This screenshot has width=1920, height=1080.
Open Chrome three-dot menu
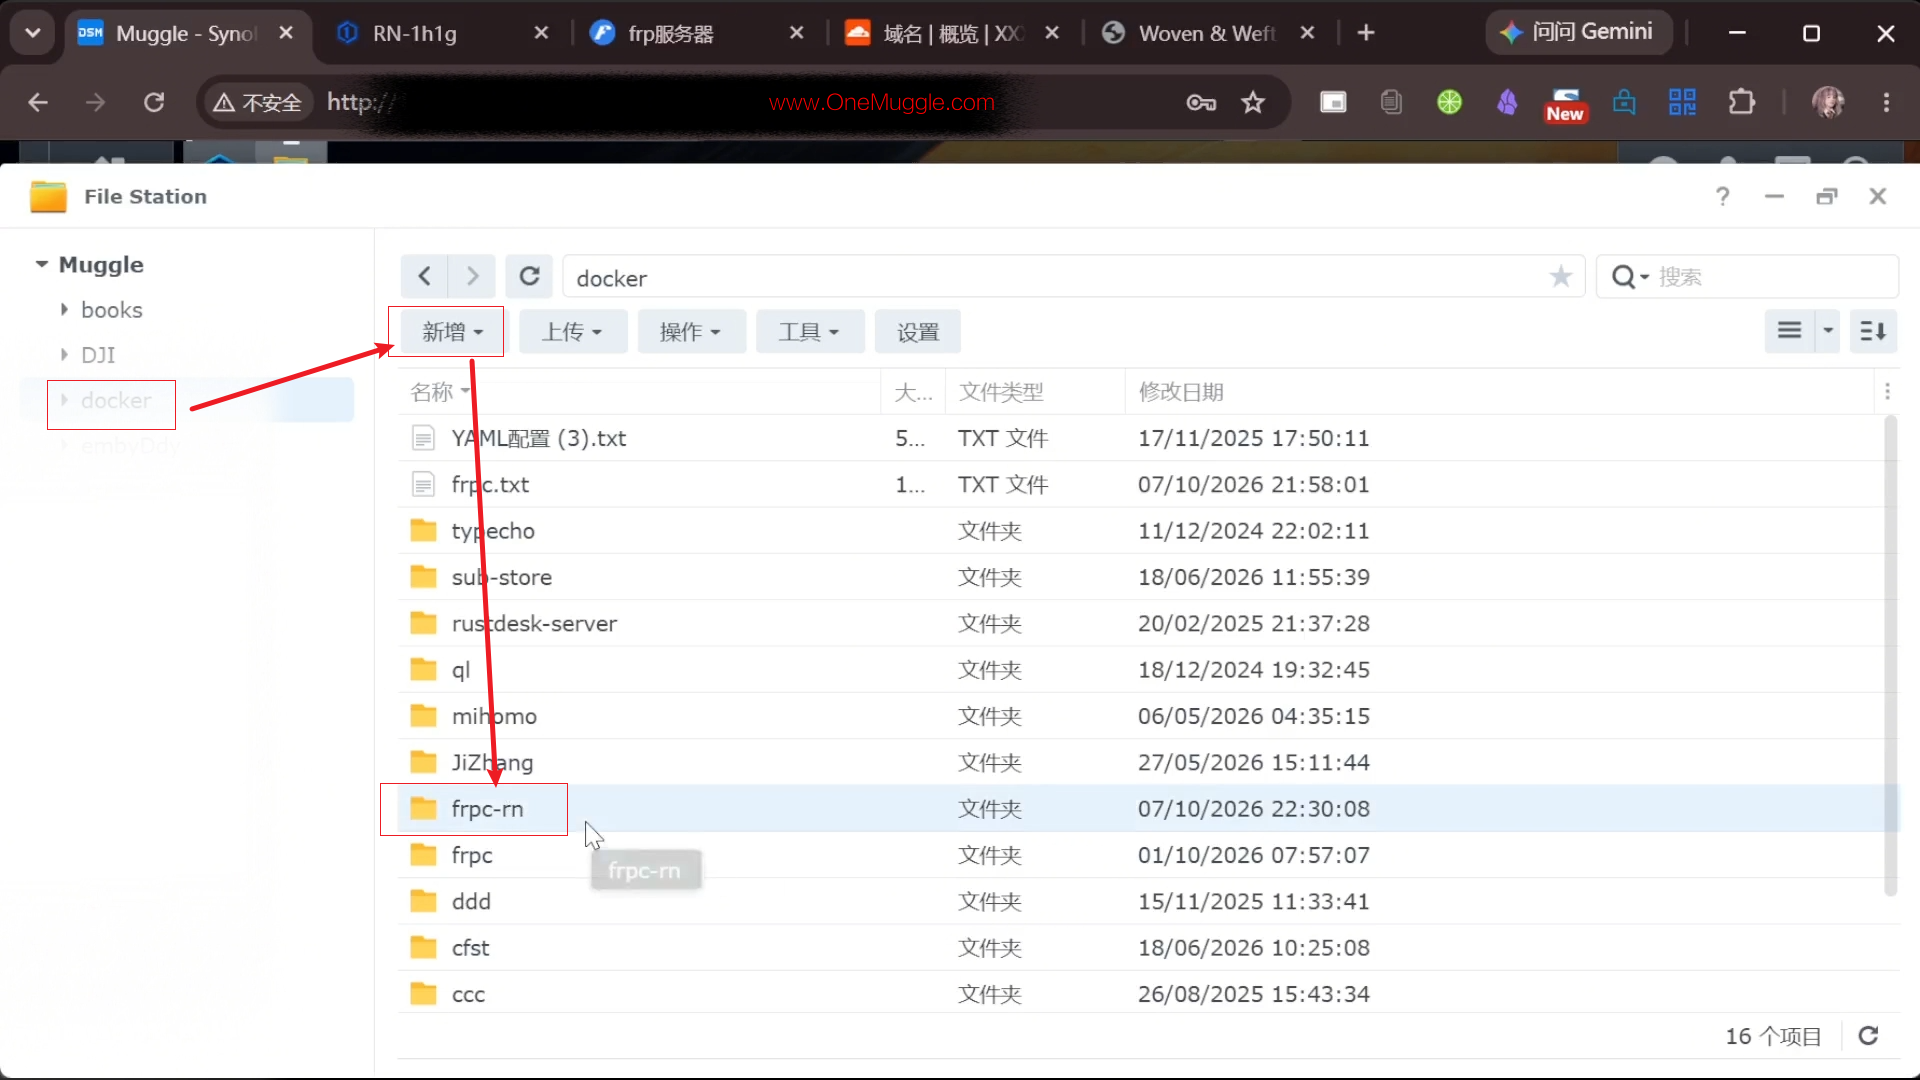click(x=1886, y=102)
